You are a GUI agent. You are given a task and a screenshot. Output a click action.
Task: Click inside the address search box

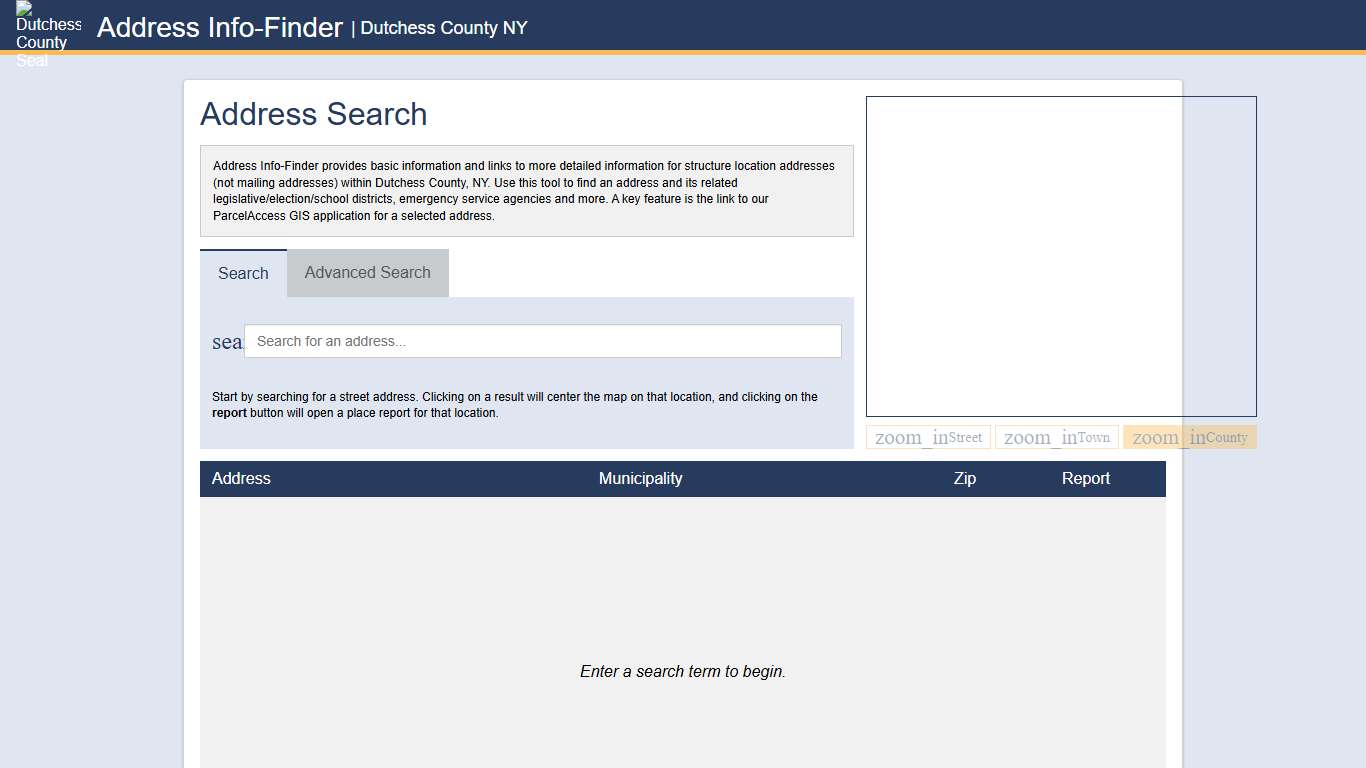(543, 341)
